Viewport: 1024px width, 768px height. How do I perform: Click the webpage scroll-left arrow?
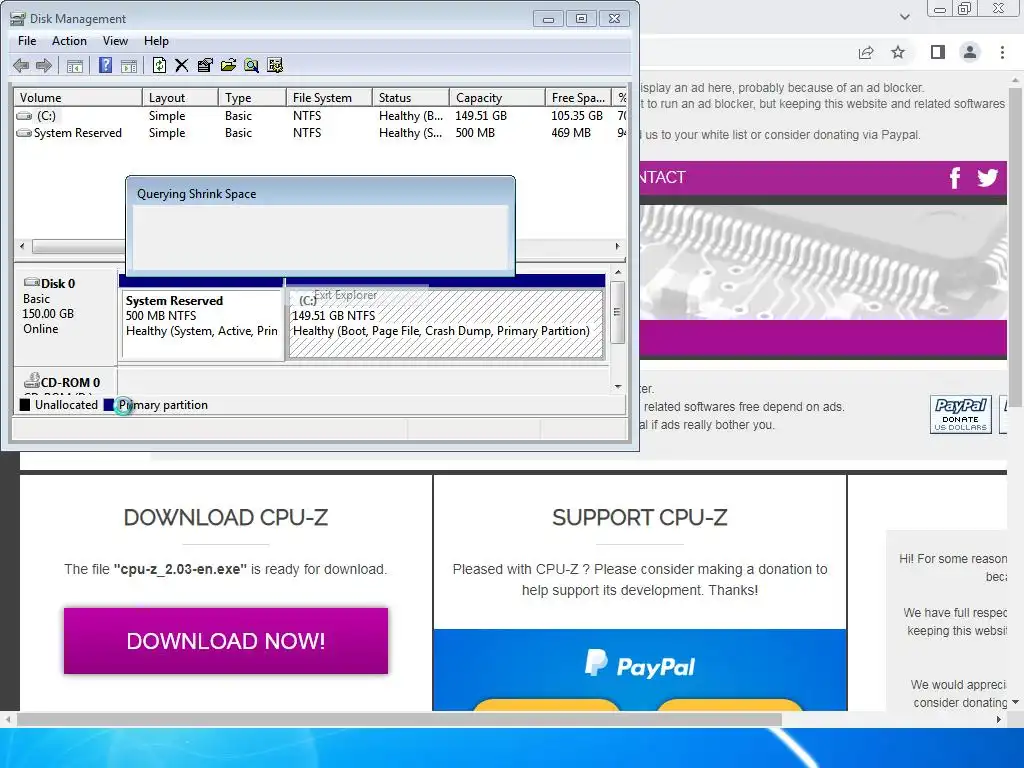(x=8, y=720)
